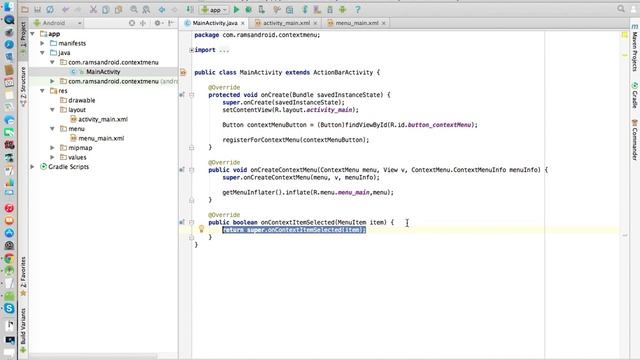The width and height of the screenshot is (640, 360).
Task: Open Project Structure toolbar icon
Action: [x=289, y=9]
